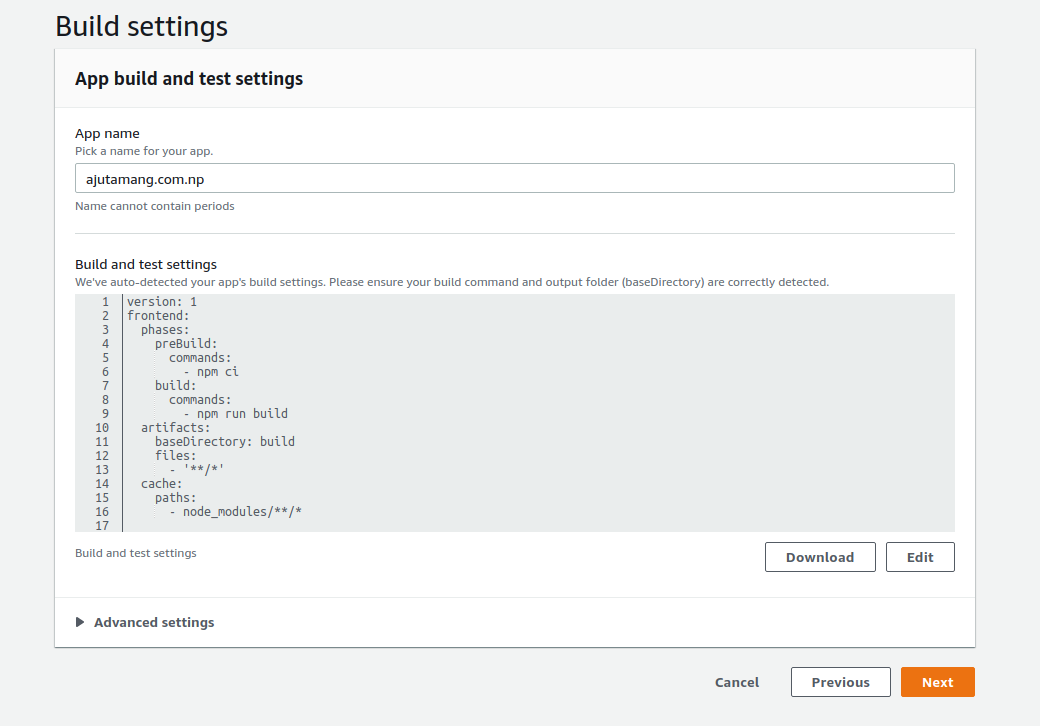The width and height of the screenshot is (1040, 726).
Task: Click the Advanced settings label
Action: click(x=154, y=622)
